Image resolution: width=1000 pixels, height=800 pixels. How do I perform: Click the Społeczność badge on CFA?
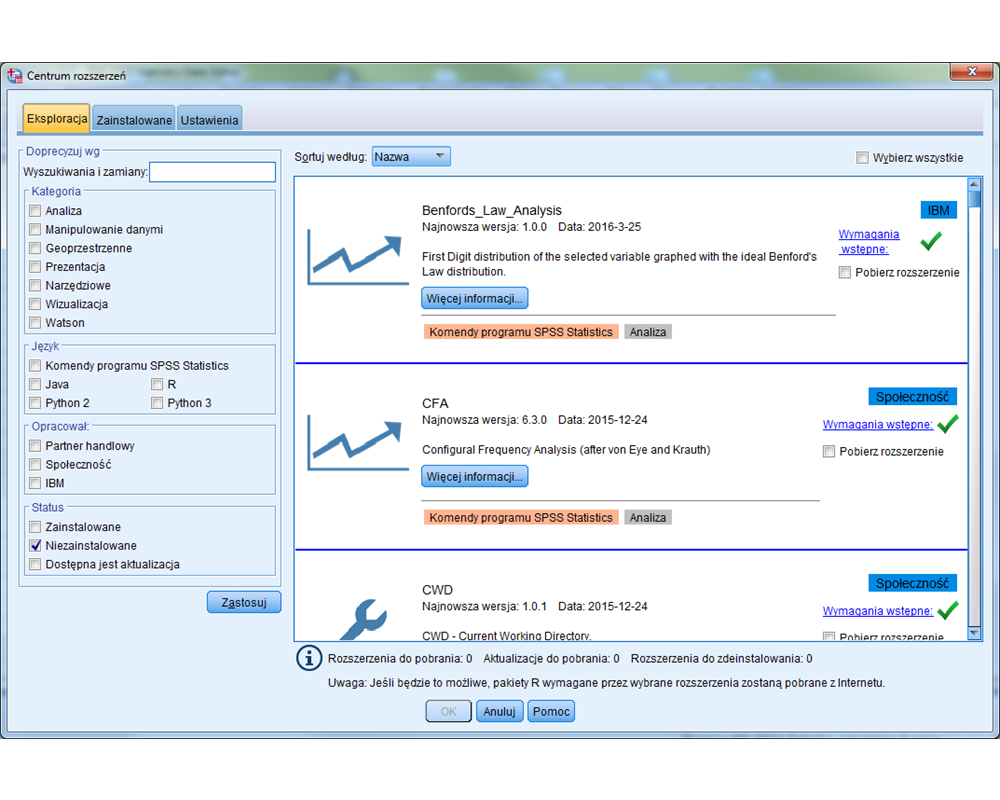(912, 396)
